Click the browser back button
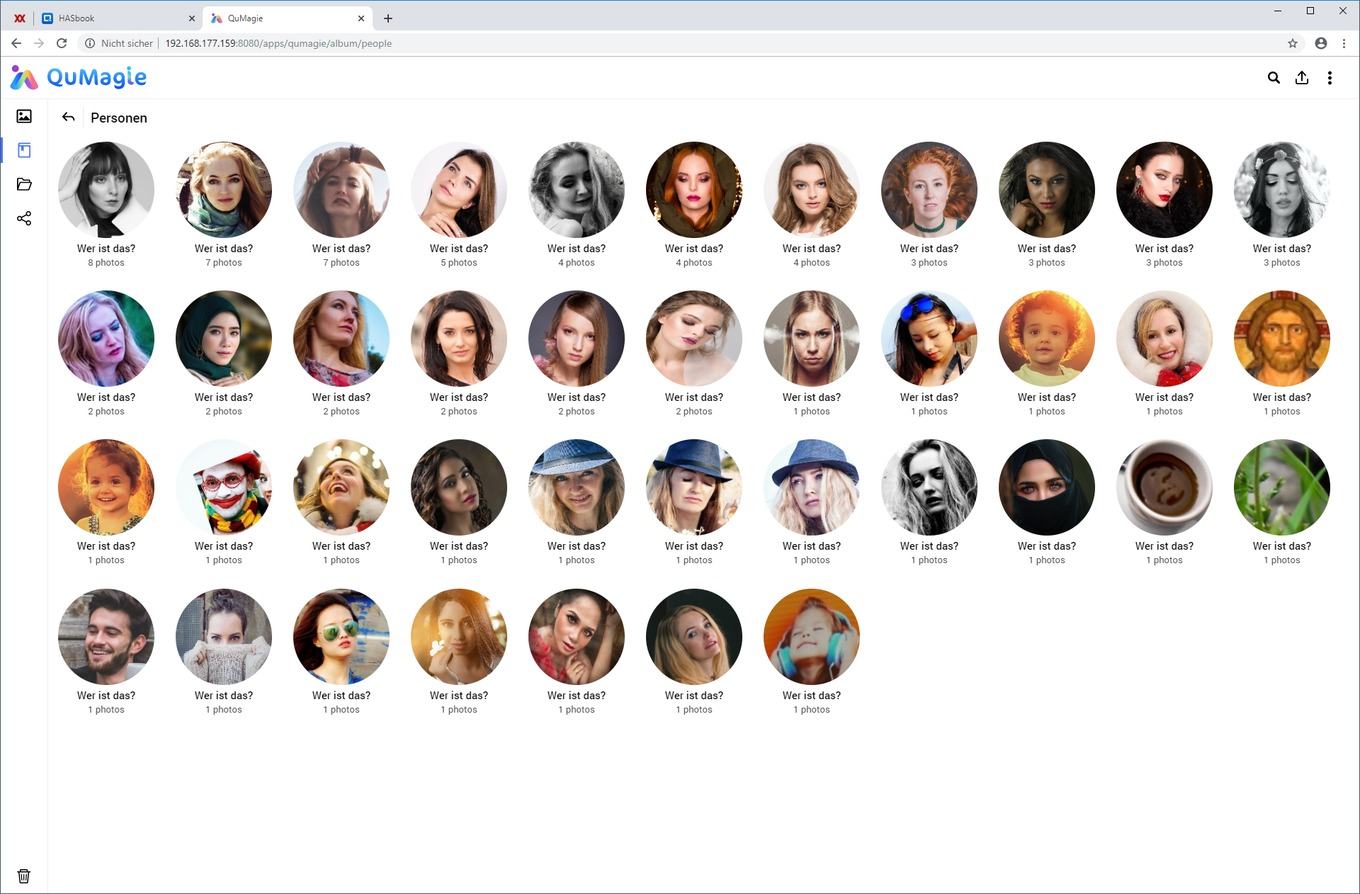Screen dimensions: 1360x894 point(16,43)
